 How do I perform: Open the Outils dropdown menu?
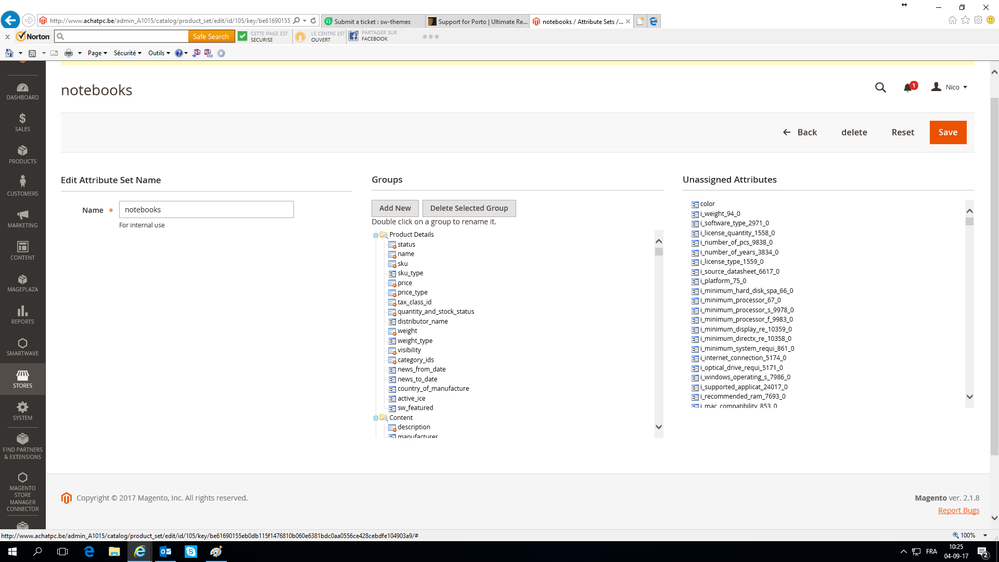coord(159,53)
